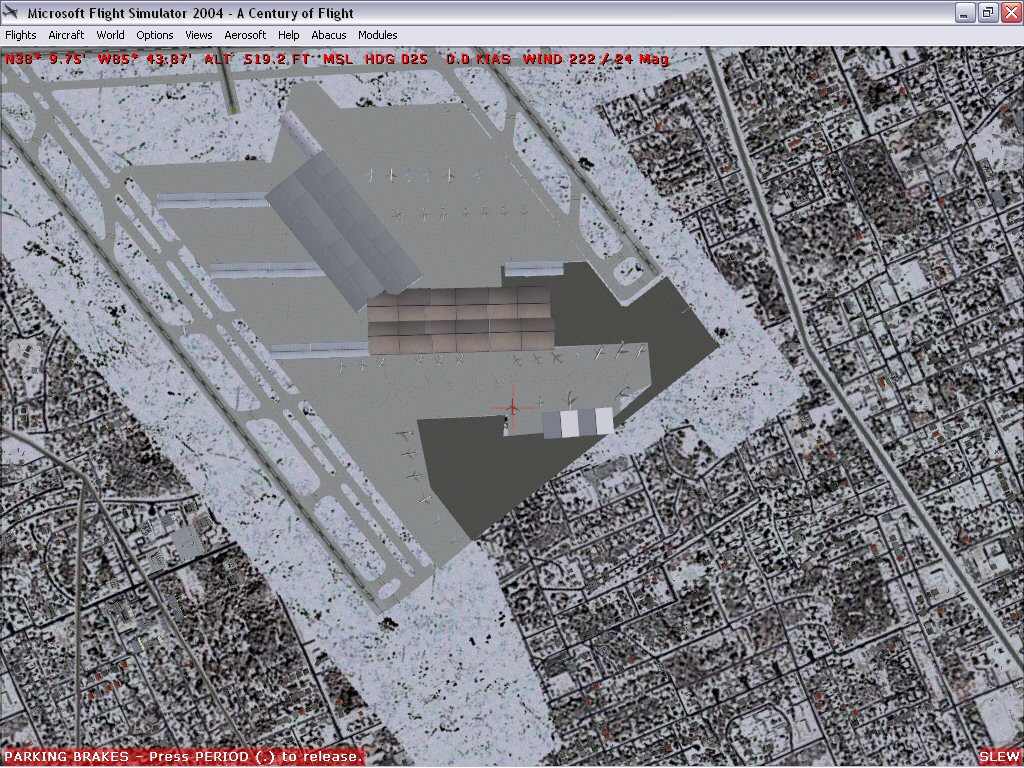Image resolution: width=1024 pixels, height=768 pixels.
Task: Click the ALT 519.2 FT MSL readout
Action: tap(279, 59)
